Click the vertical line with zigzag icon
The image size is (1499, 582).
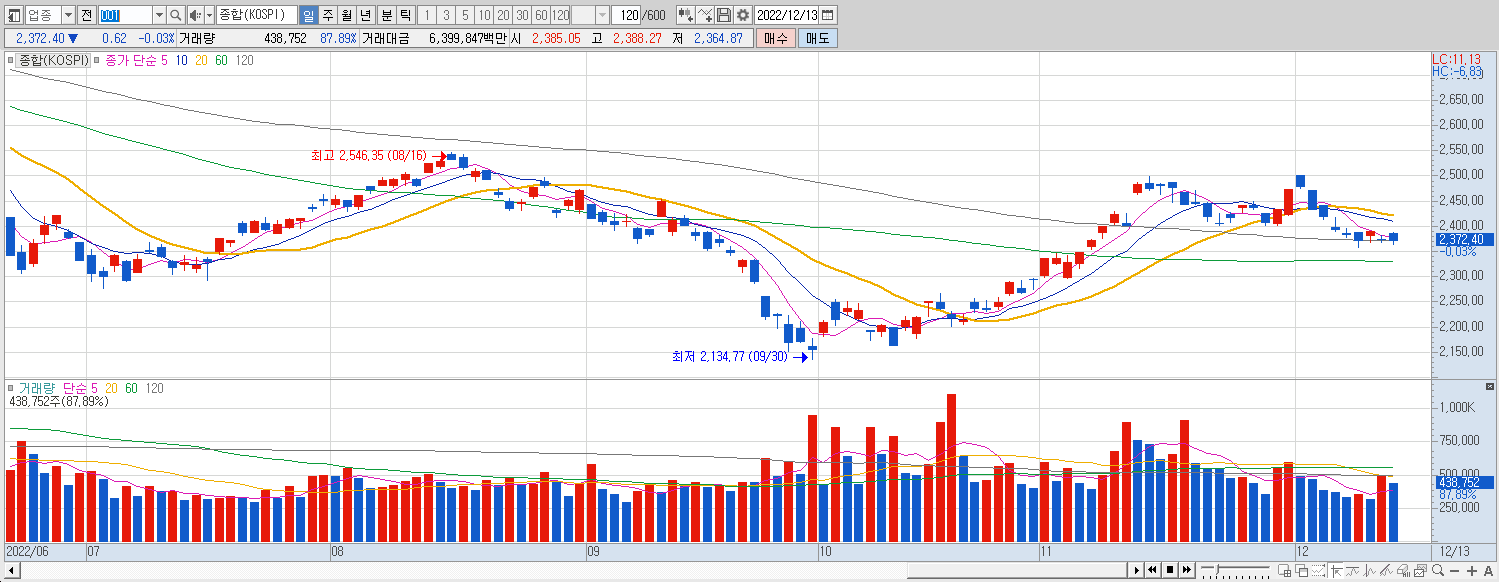tap(1370, 570)
